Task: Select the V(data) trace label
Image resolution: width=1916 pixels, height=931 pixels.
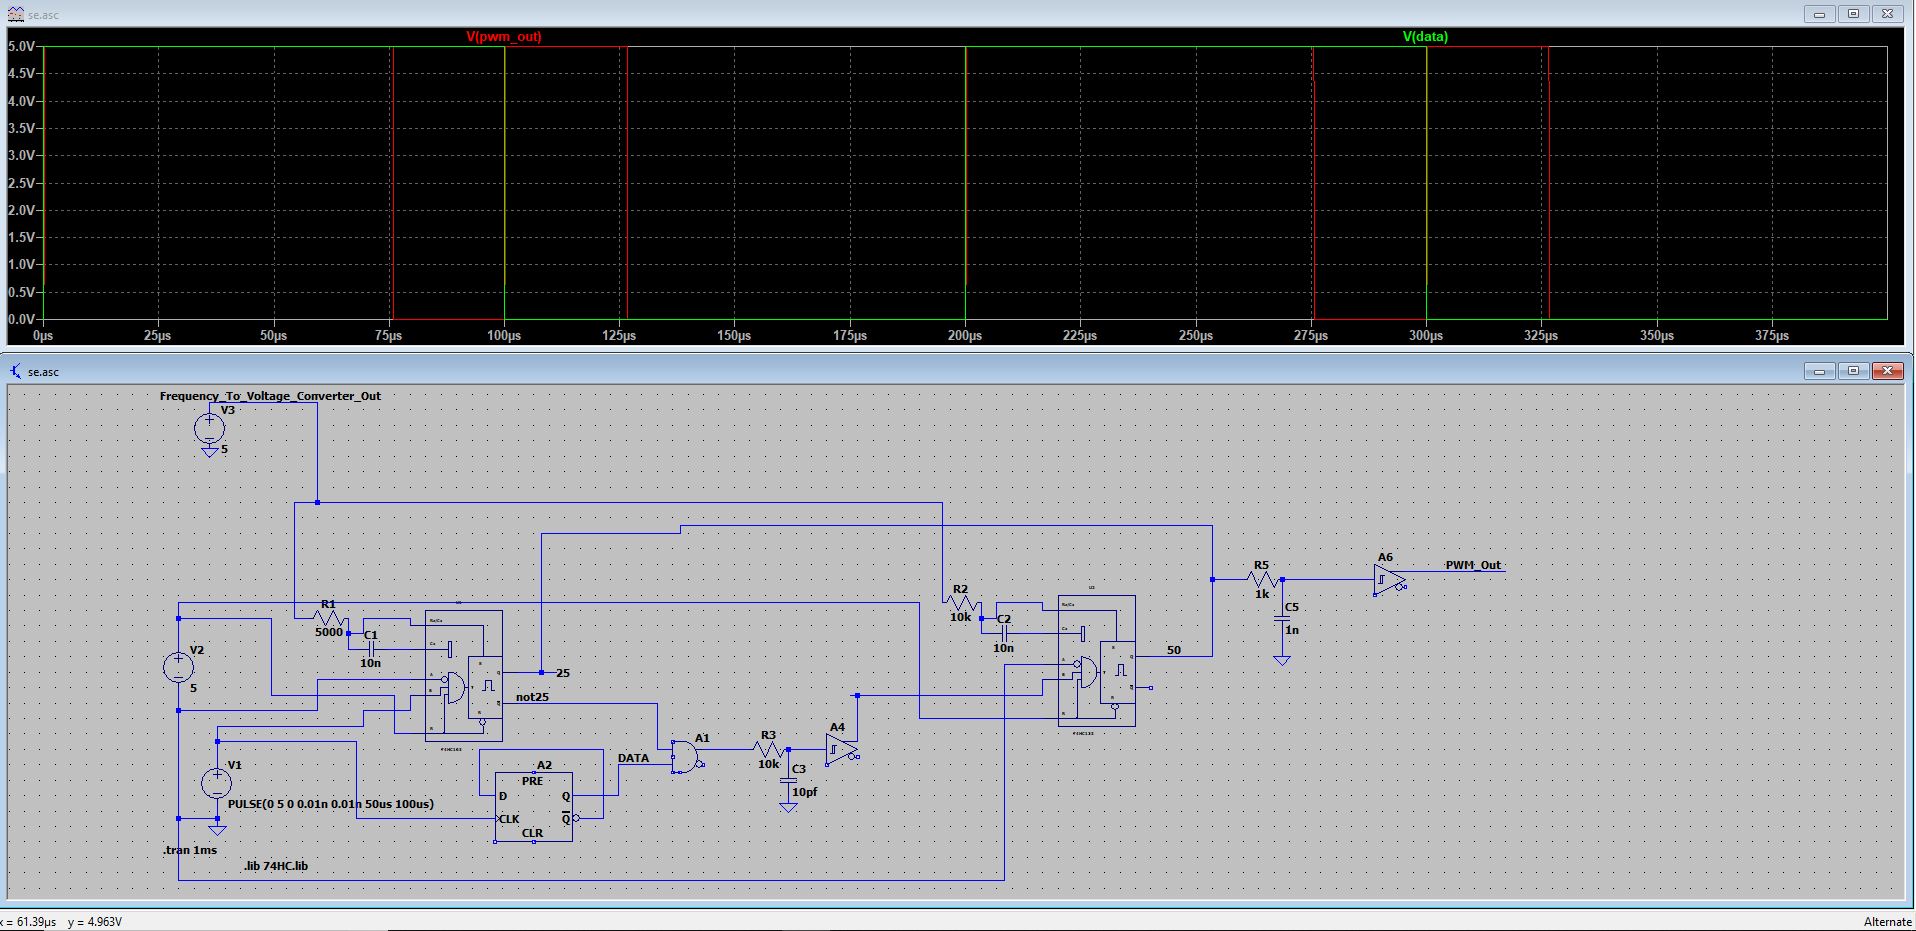Action: click(x=1425, y=36)
